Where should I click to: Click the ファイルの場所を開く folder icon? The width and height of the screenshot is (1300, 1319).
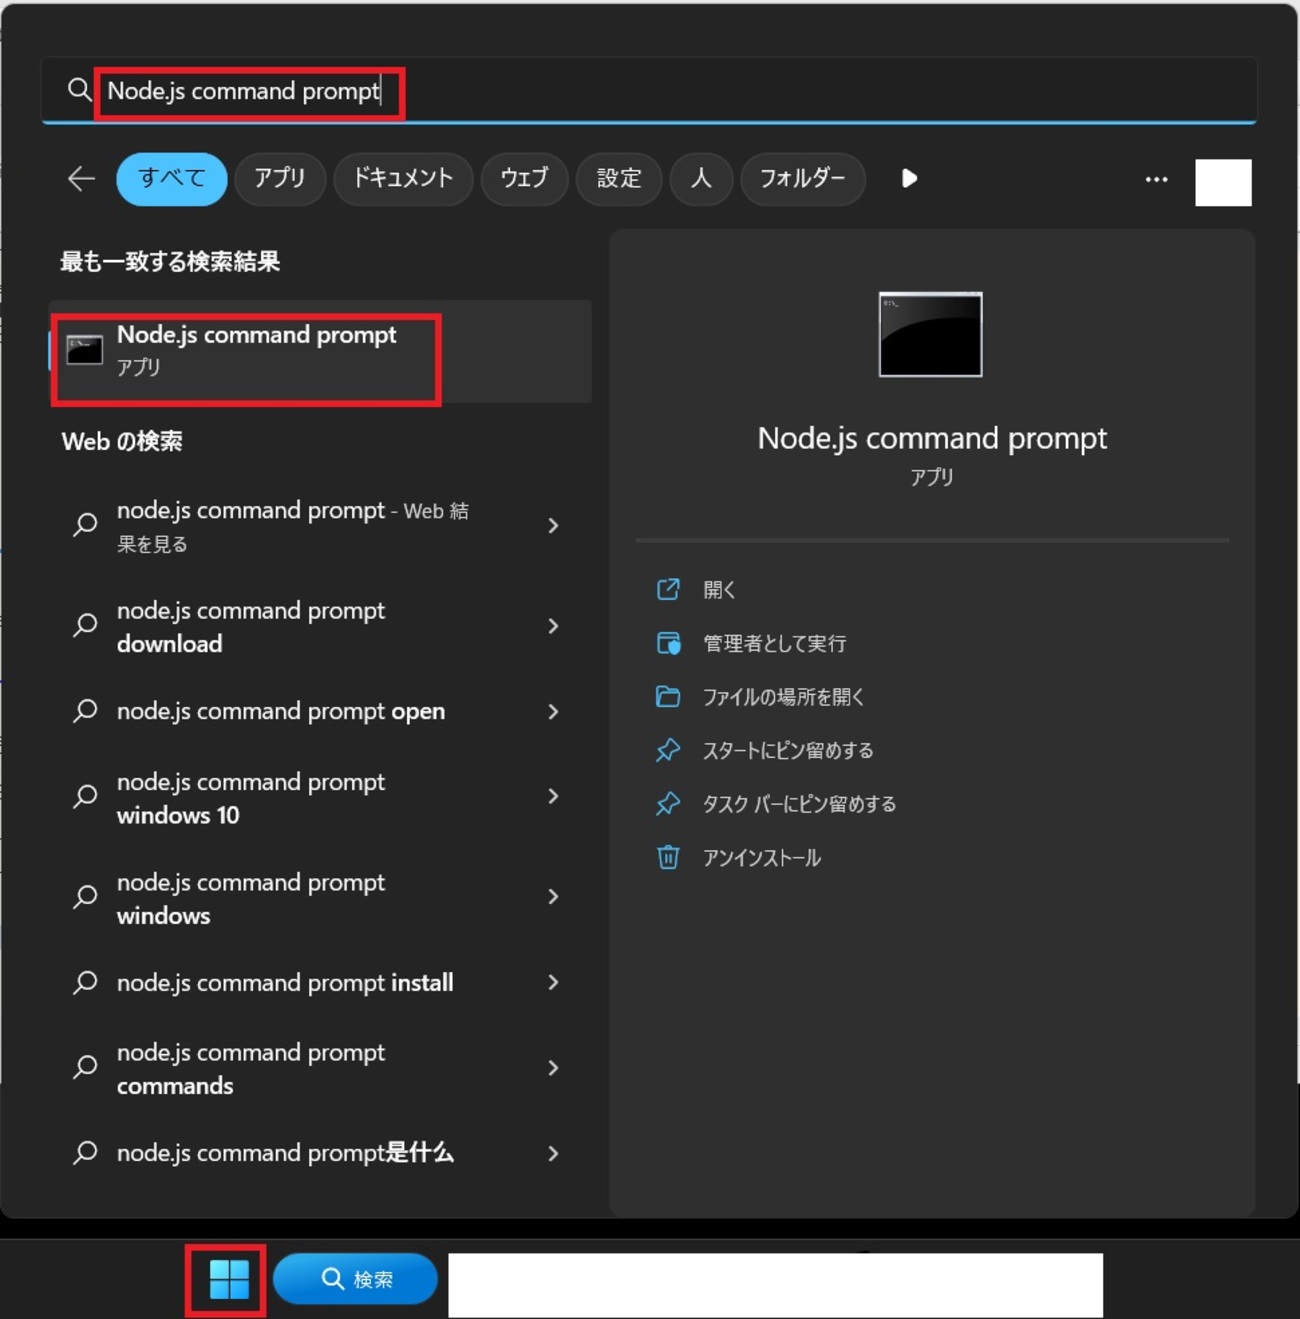(x=668, y=696)
